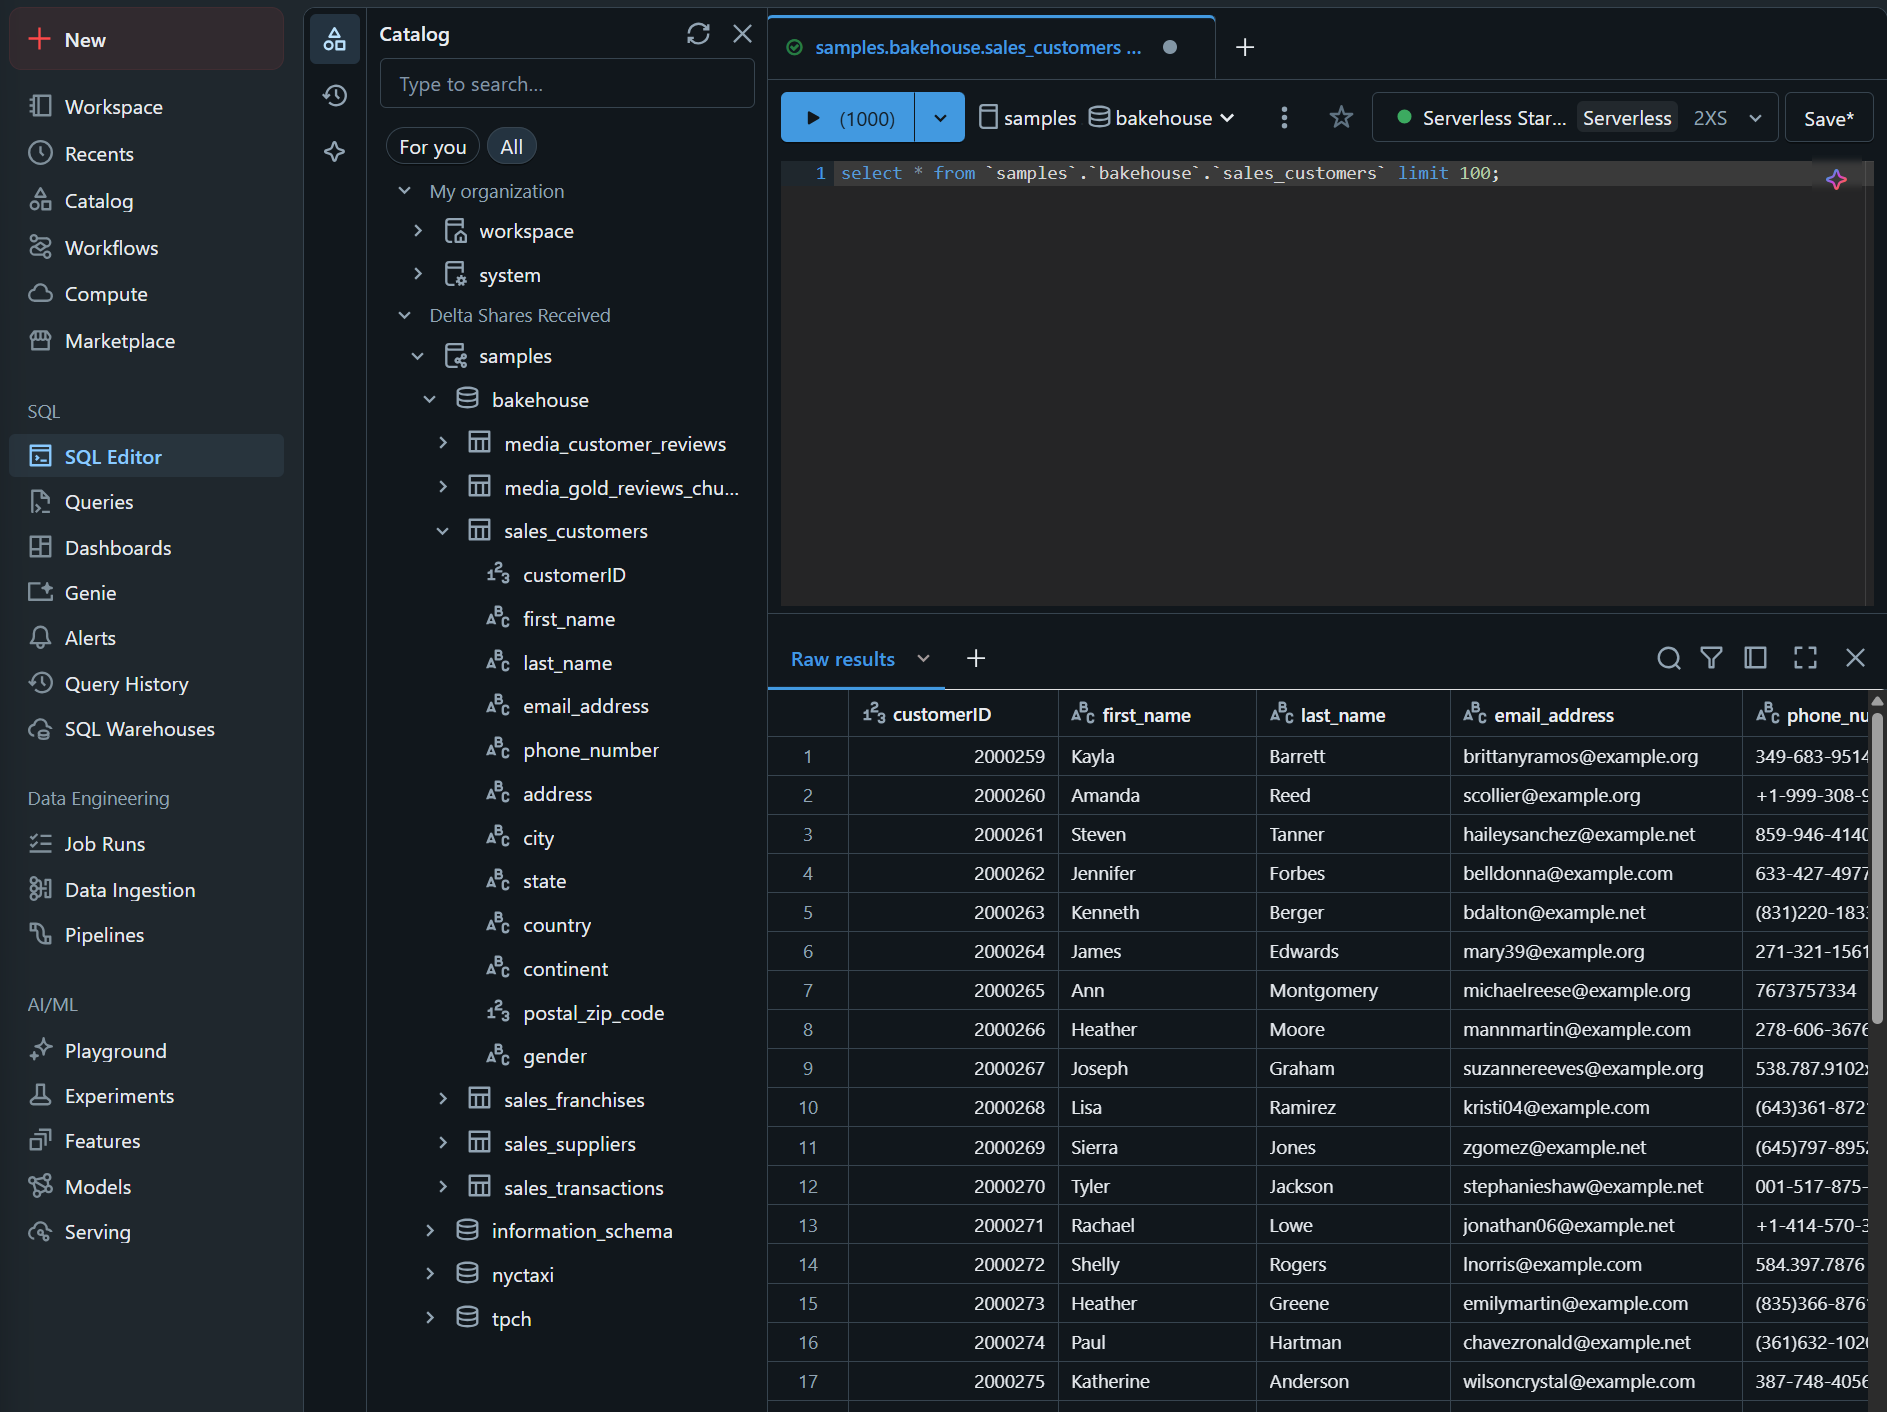Open the run options dropdown arrow
Image resolution: width=1887 pixels, height=1412 pixels.
[940, 118]
